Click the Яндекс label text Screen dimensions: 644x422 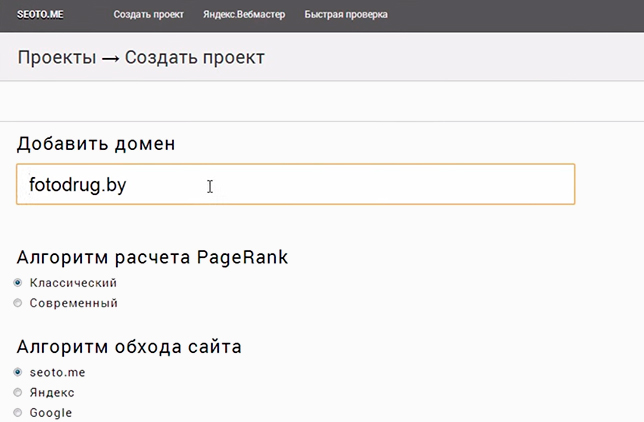tap(52, 393)
